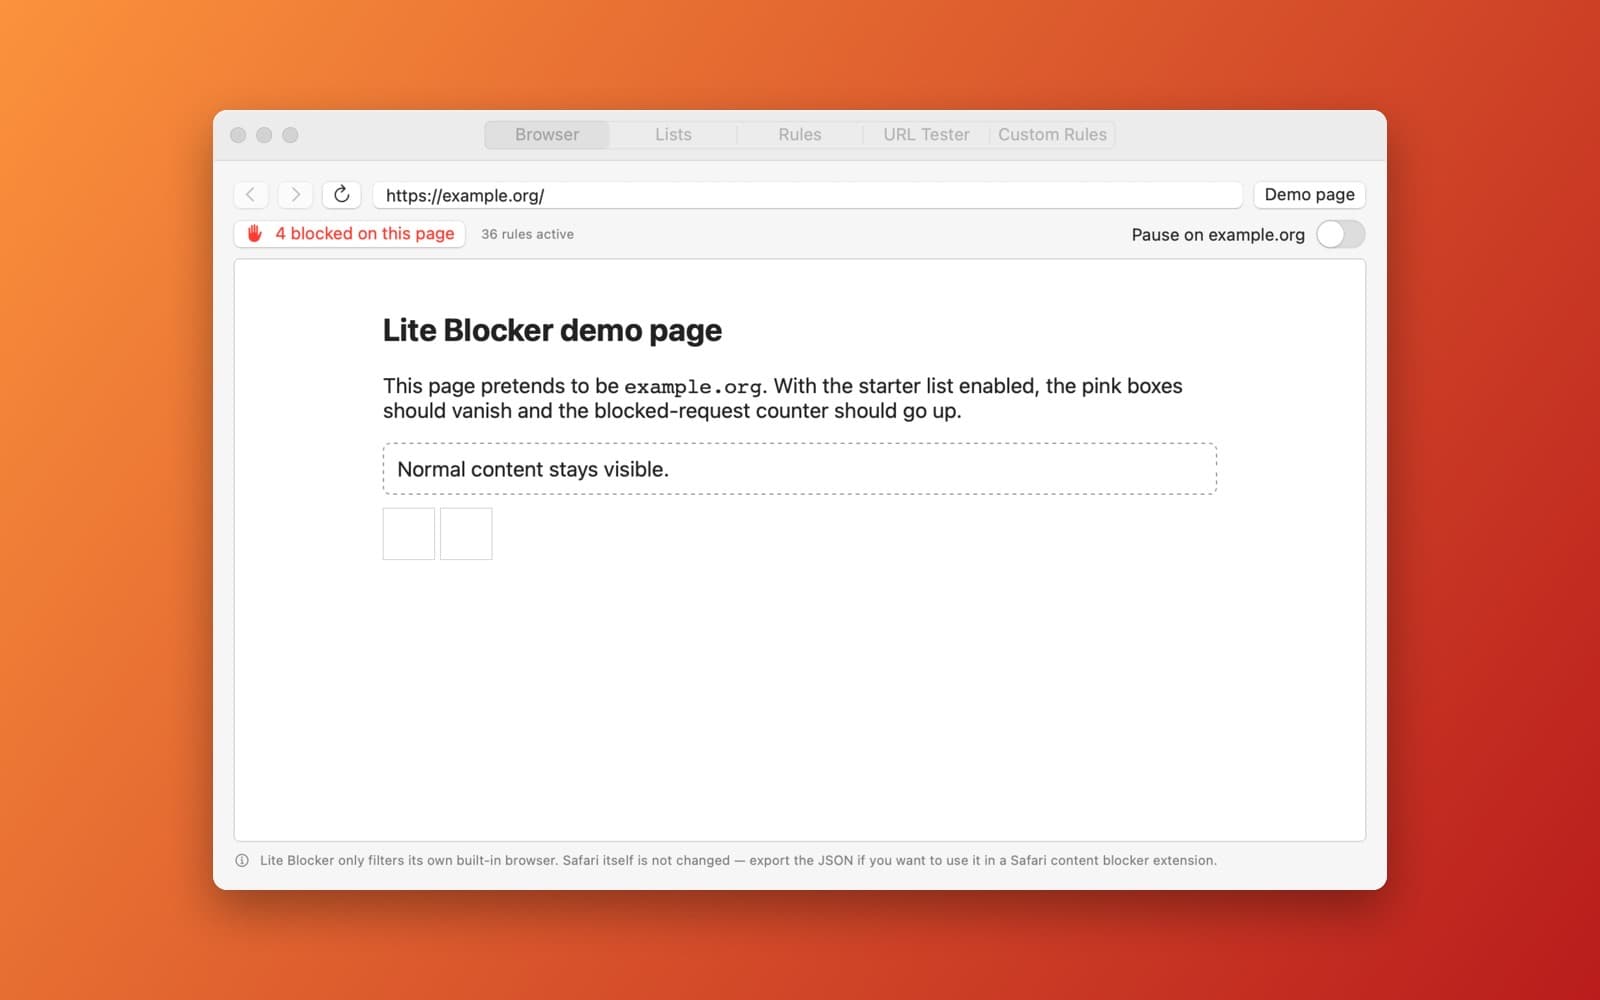Open the Custom Rules tab
The width and height of the screenshot is (1600, 1000).
pyautogui.click(x=1052, y=134)
